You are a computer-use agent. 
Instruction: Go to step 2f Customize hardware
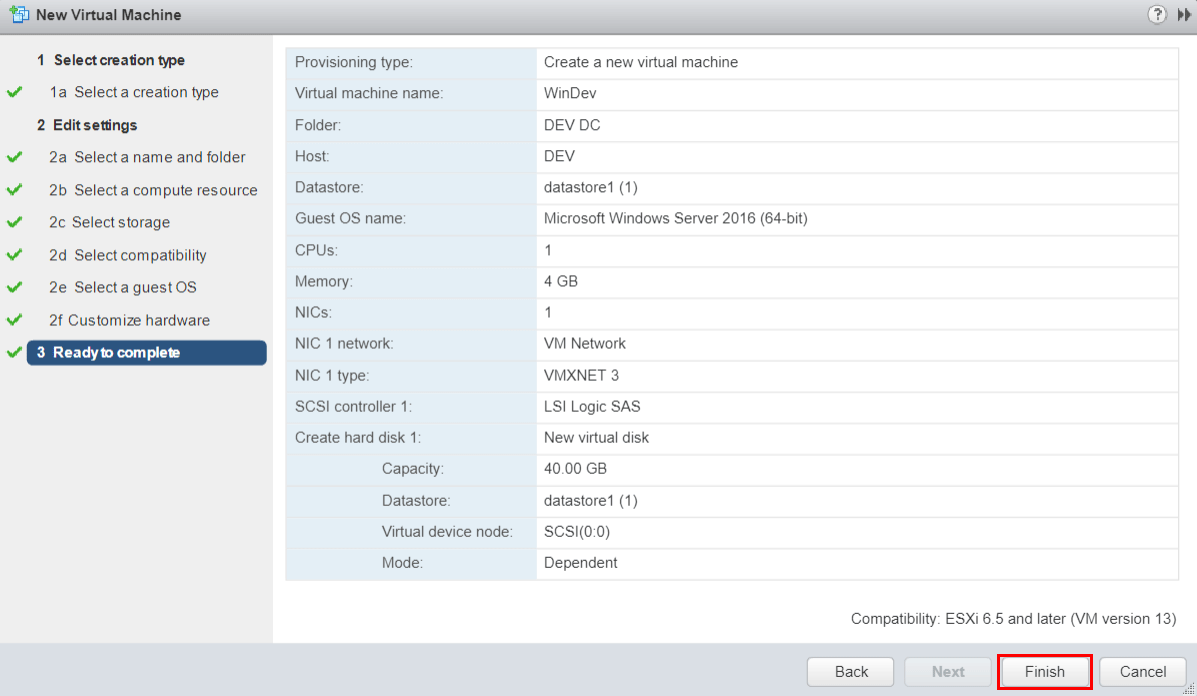(130, 321)
